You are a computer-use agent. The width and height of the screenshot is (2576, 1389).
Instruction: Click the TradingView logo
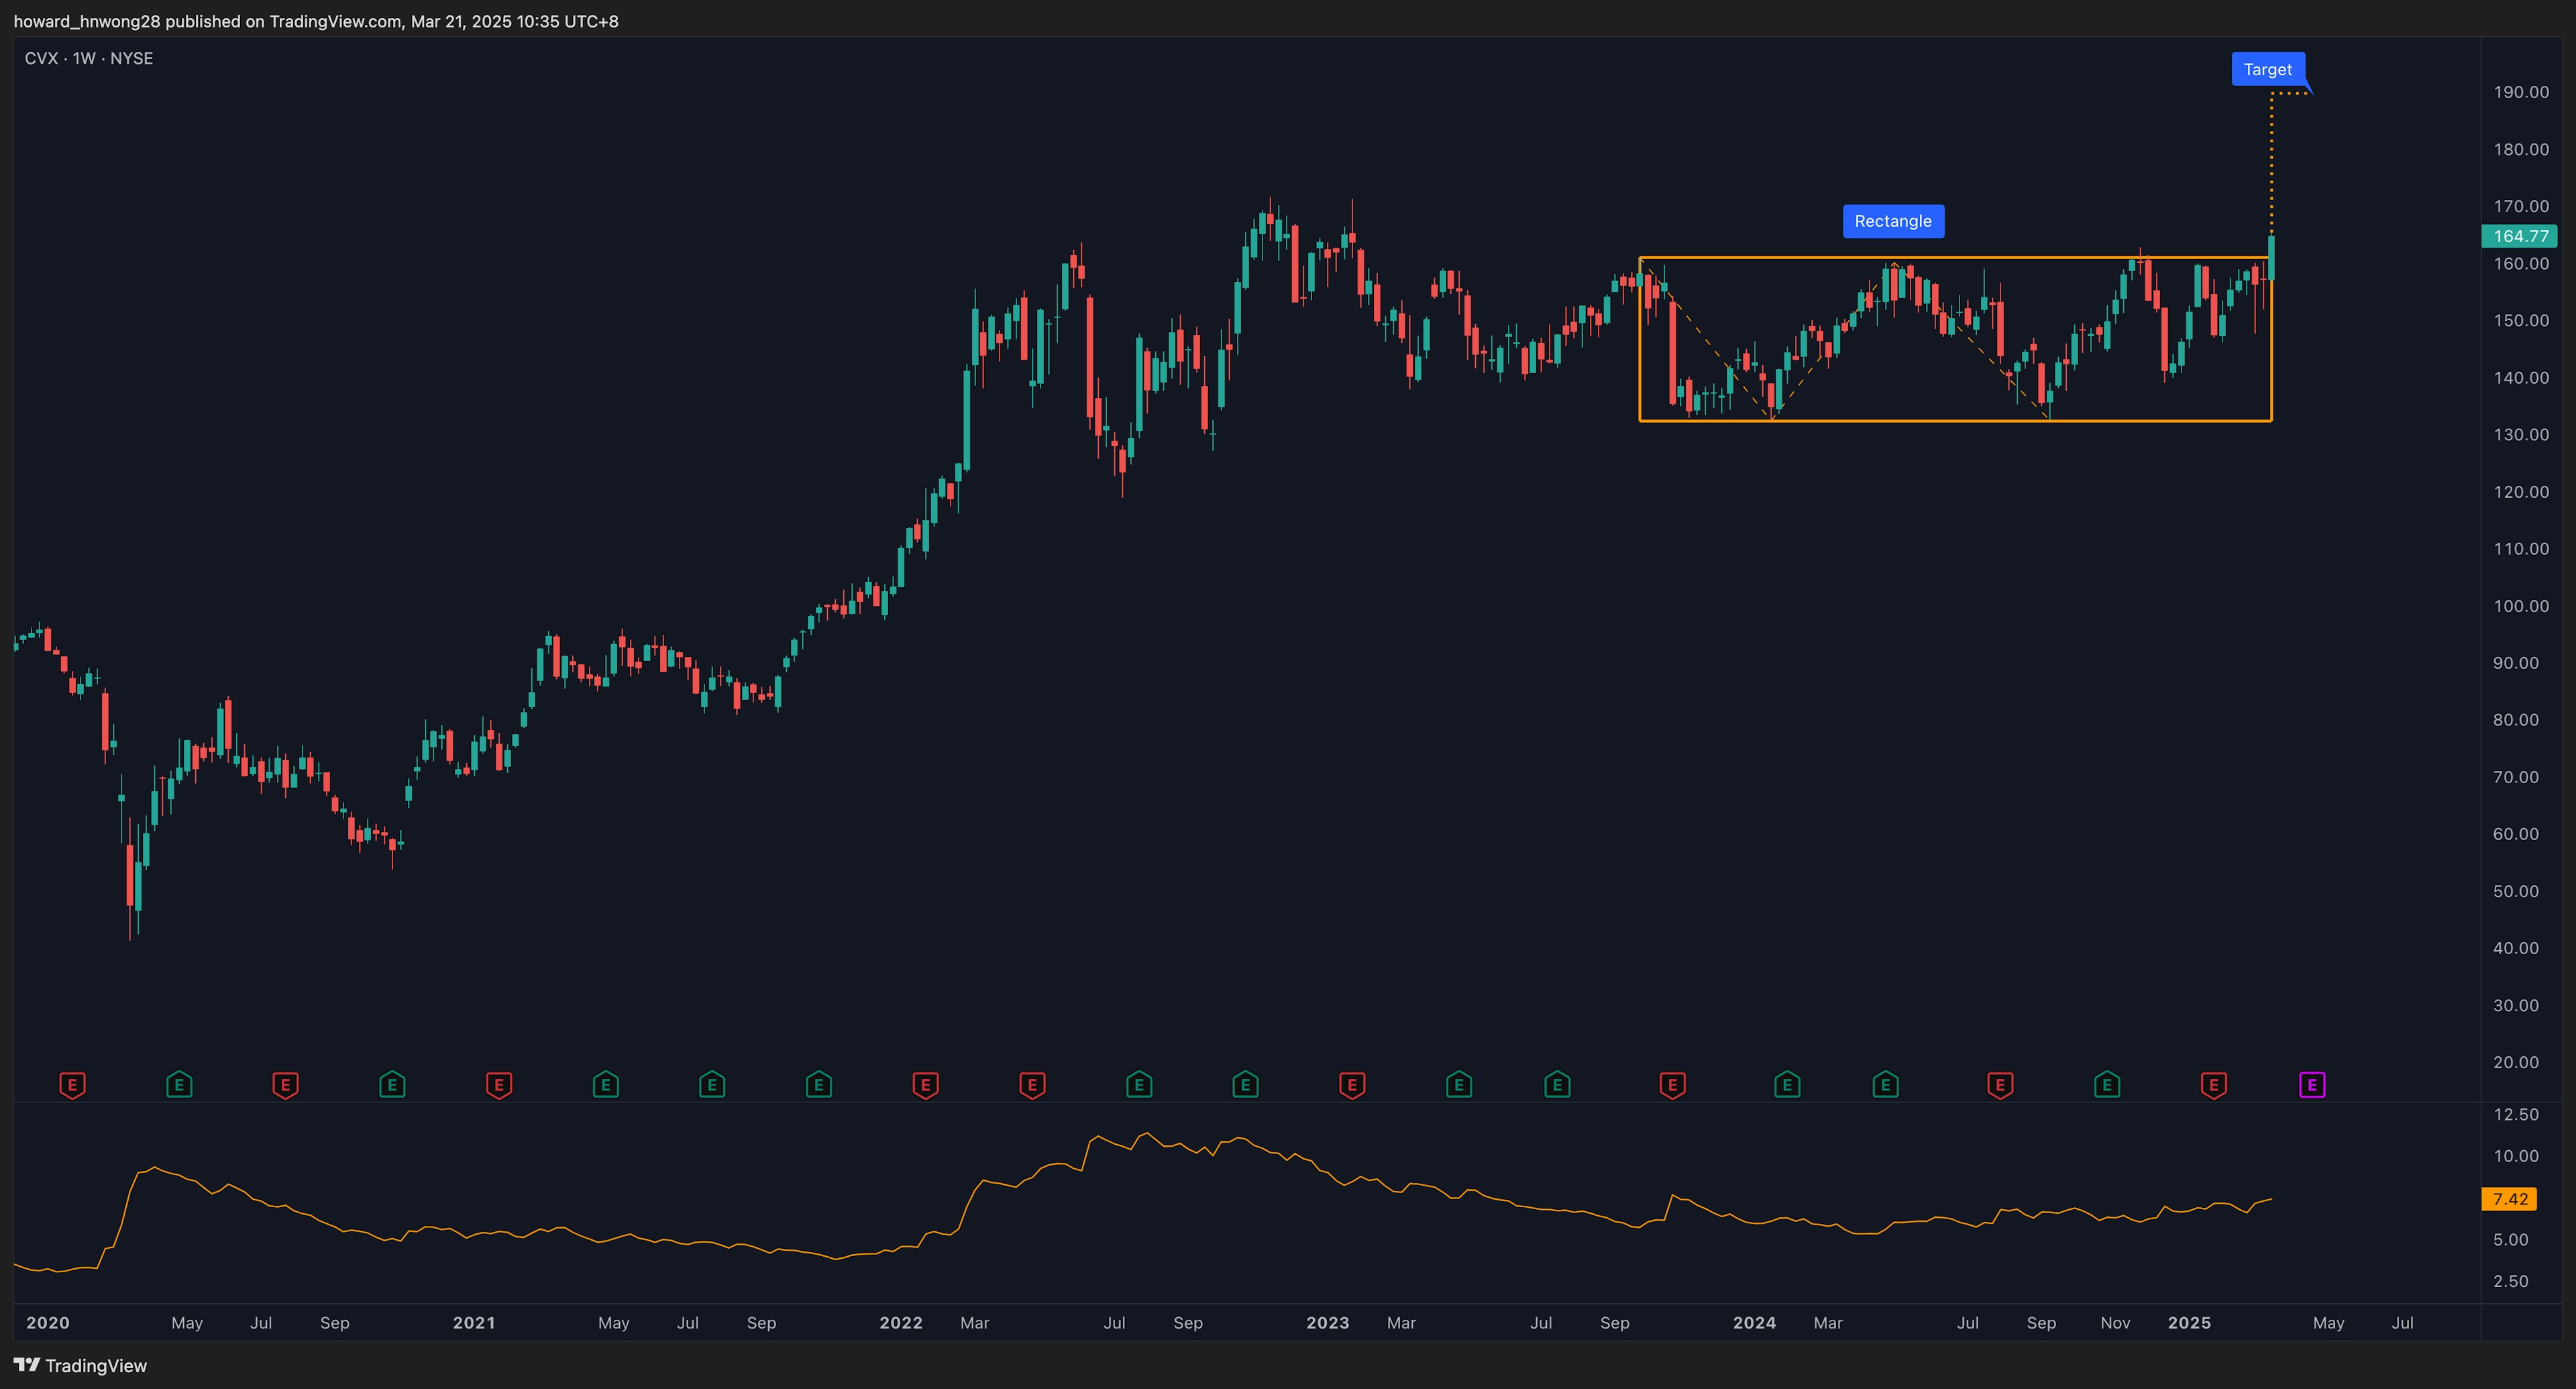pyautogui.click(x=80, y=1365)
